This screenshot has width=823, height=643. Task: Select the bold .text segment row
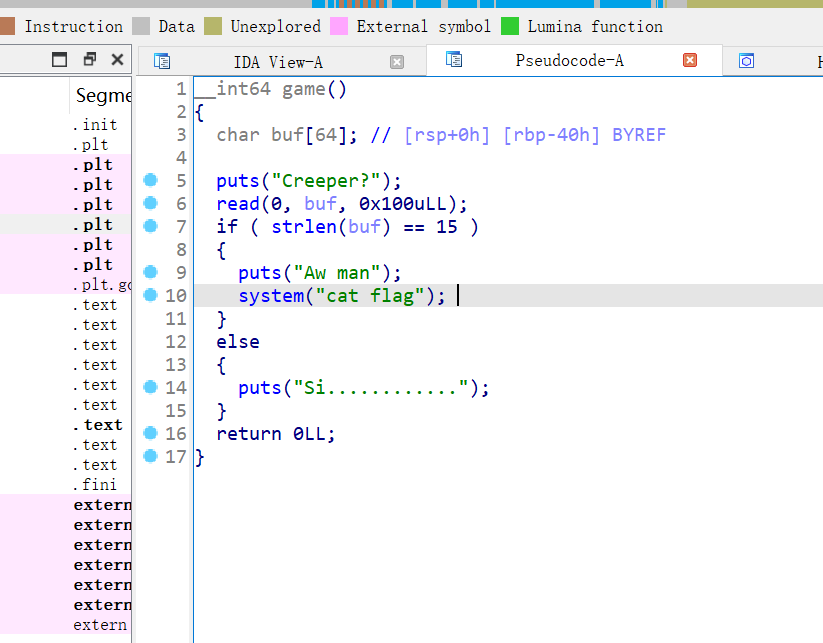[66, 425]
